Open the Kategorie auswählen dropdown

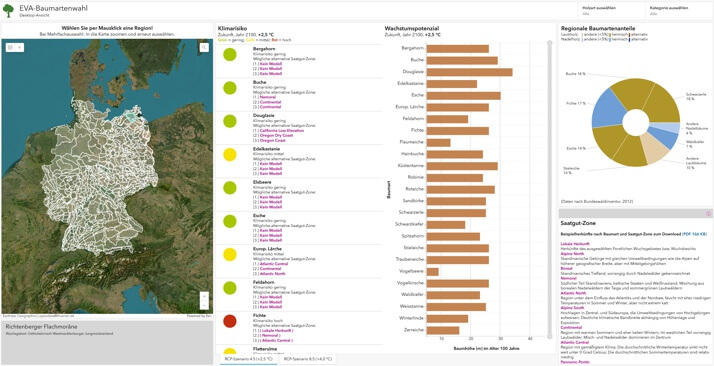point(679,10)
